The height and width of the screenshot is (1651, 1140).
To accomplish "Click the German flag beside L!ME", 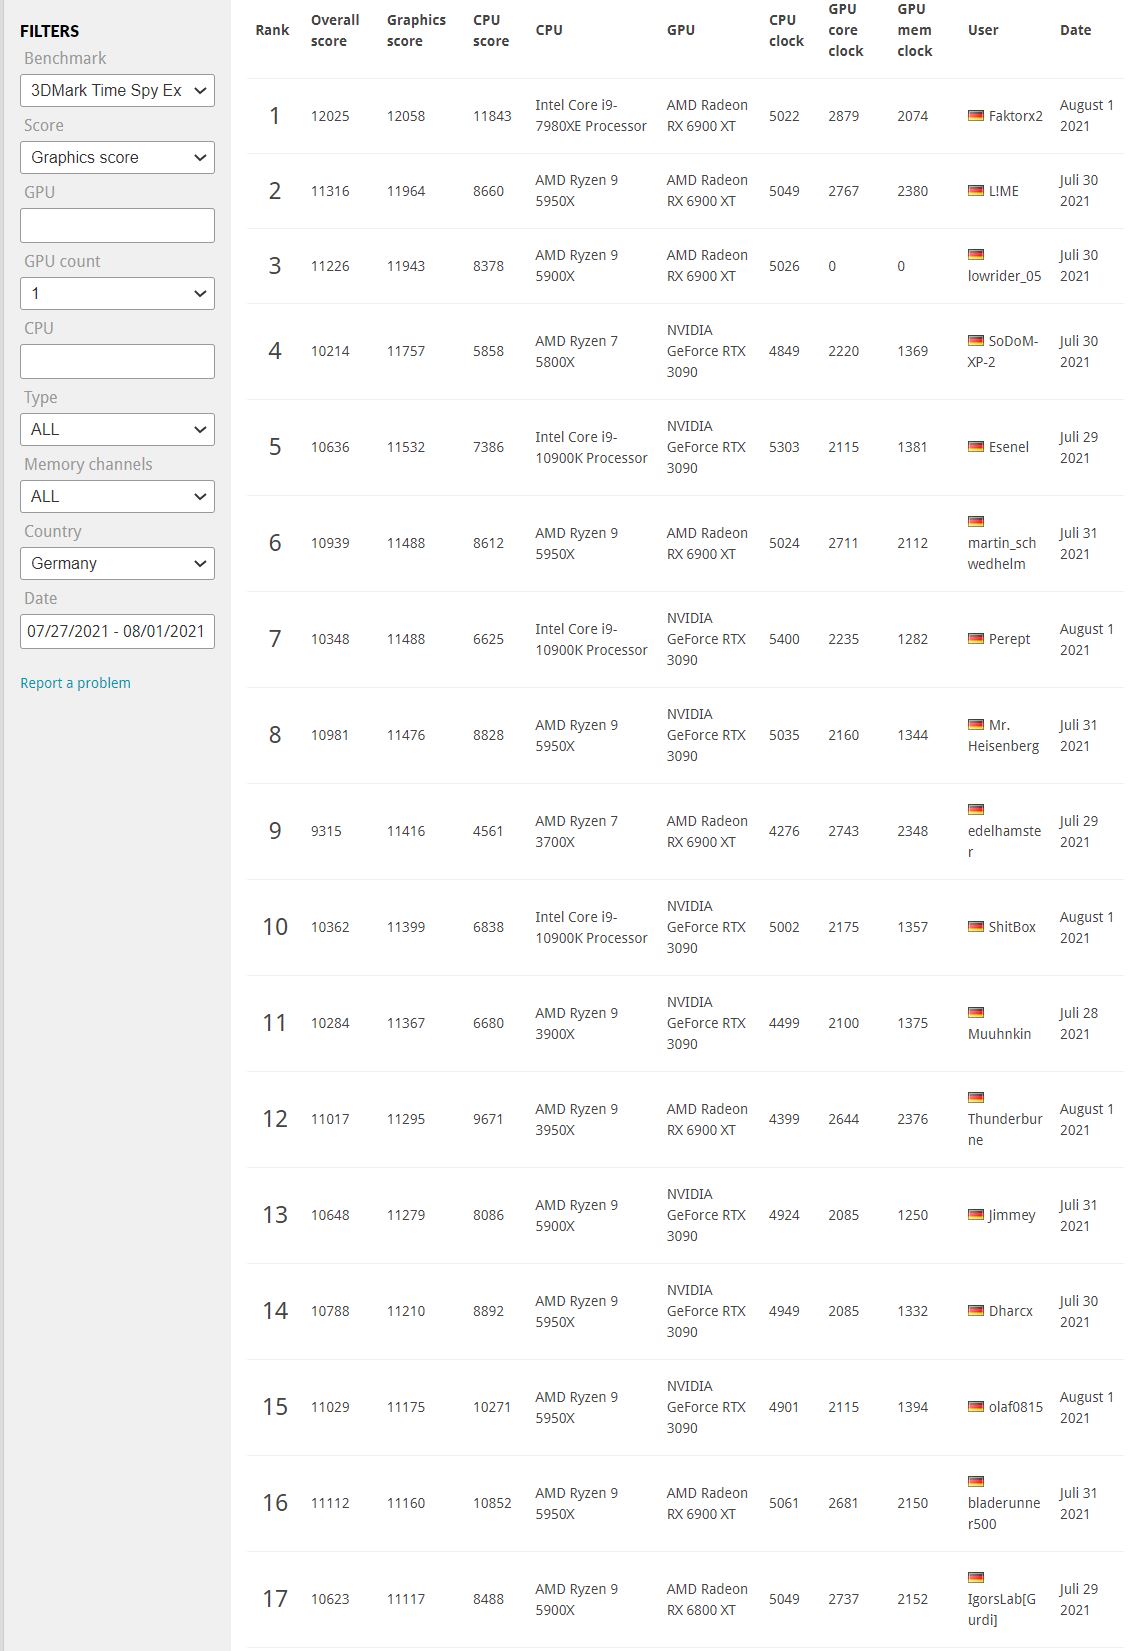I will click(976, 190).
